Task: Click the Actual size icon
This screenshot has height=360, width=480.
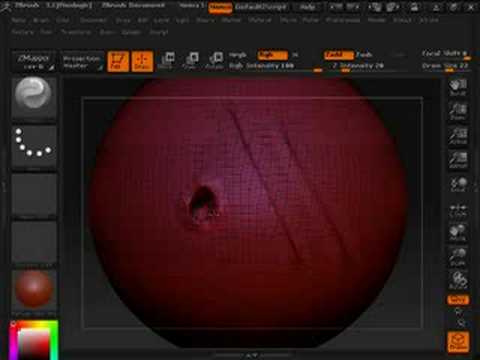Action: click(x=458, y=136)
